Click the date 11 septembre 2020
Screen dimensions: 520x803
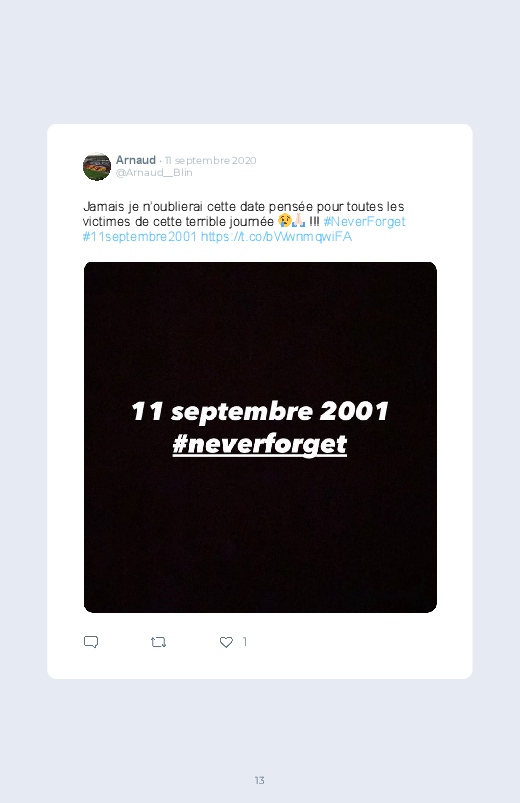pyautogui.click(x=211, y=160)
